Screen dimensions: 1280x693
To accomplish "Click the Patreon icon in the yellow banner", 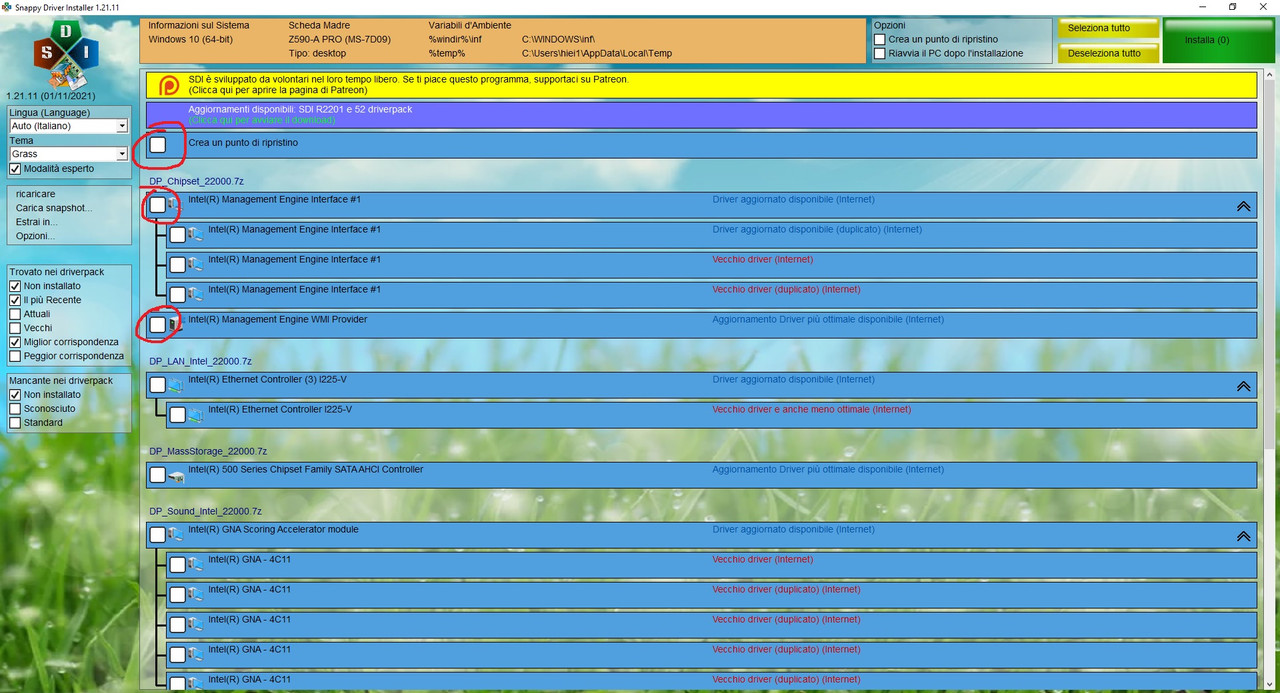I will coord(170,85).
